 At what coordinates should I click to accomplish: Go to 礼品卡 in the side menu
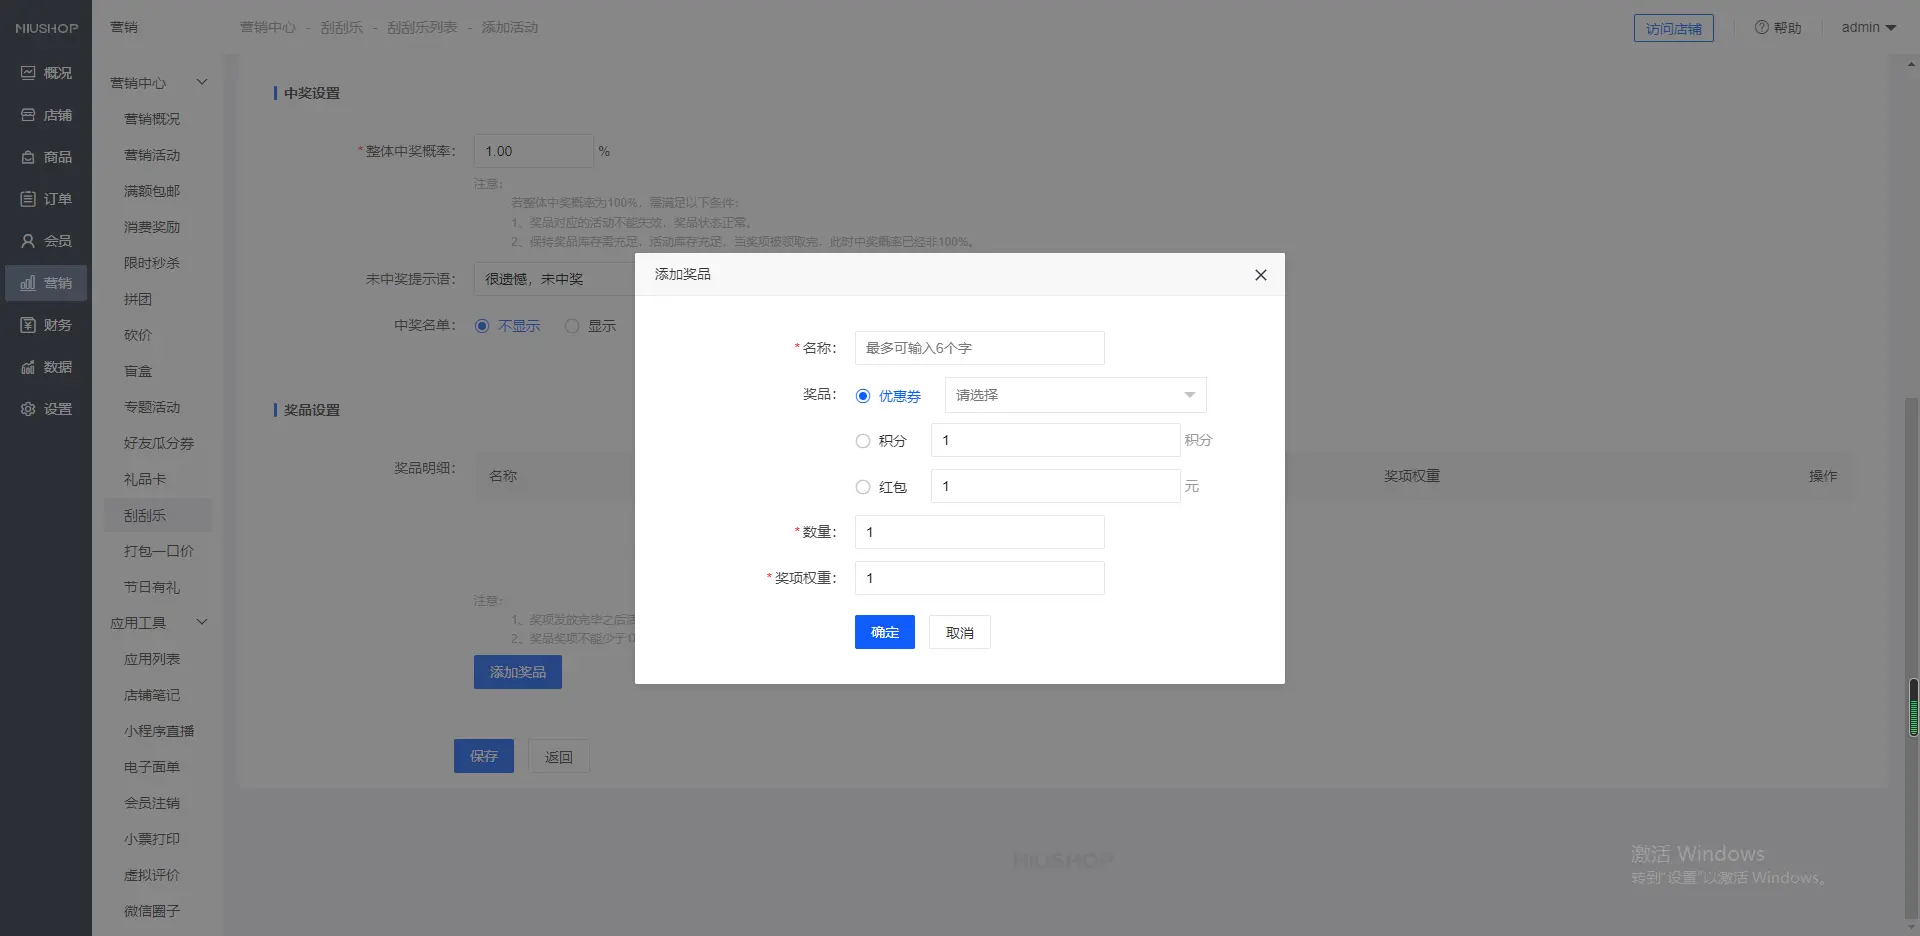(x=145, y=479)
